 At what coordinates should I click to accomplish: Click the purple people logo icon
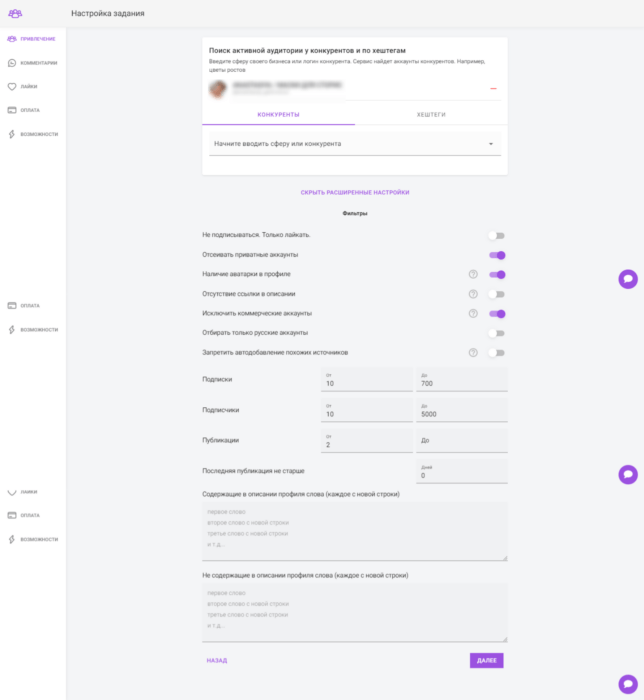pos(15,13)
